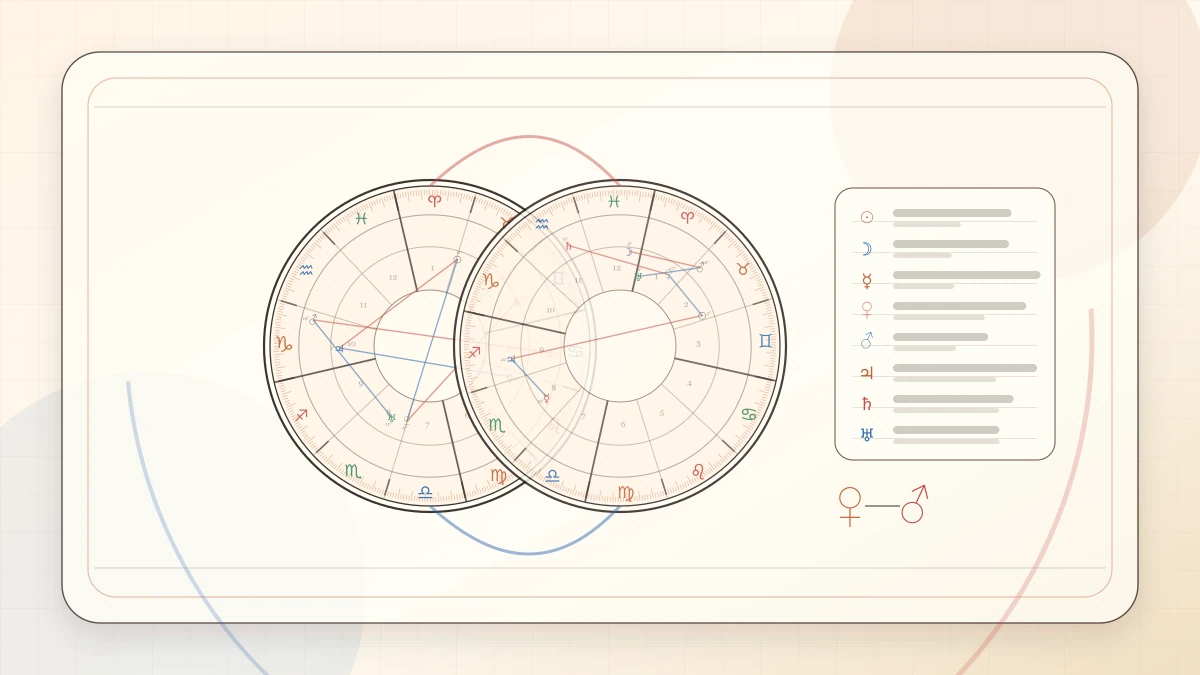This screenshot has height=675, width=1200.
Task: Select the Capricorn glyph on the left chart's outer rim
Action: 284,344
